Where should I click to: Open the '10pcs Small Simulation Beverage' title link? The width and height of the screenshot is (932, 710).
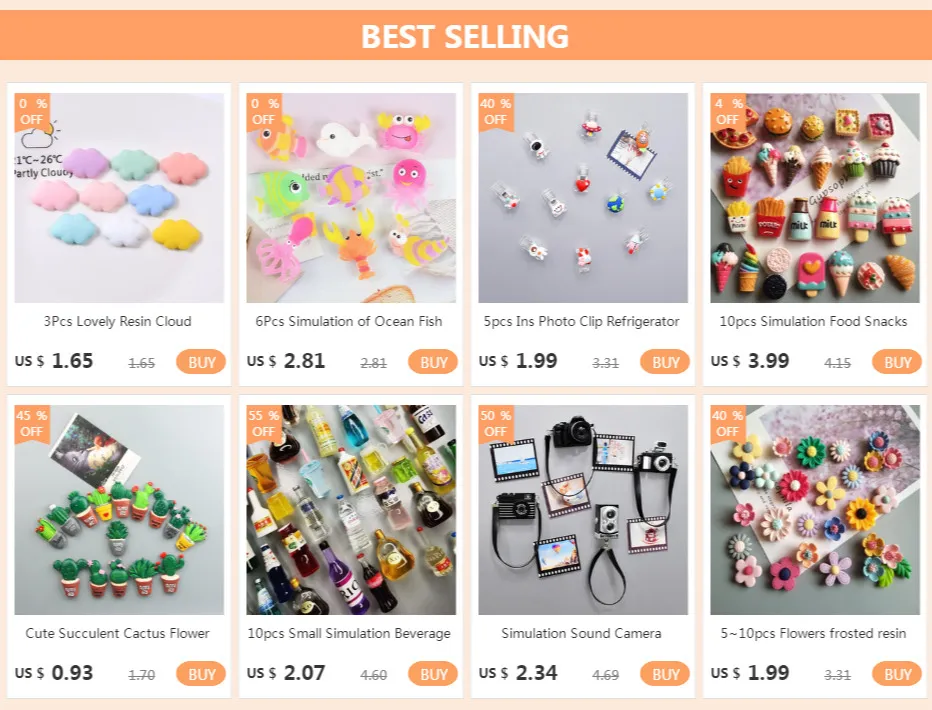[x=349, y=633]
